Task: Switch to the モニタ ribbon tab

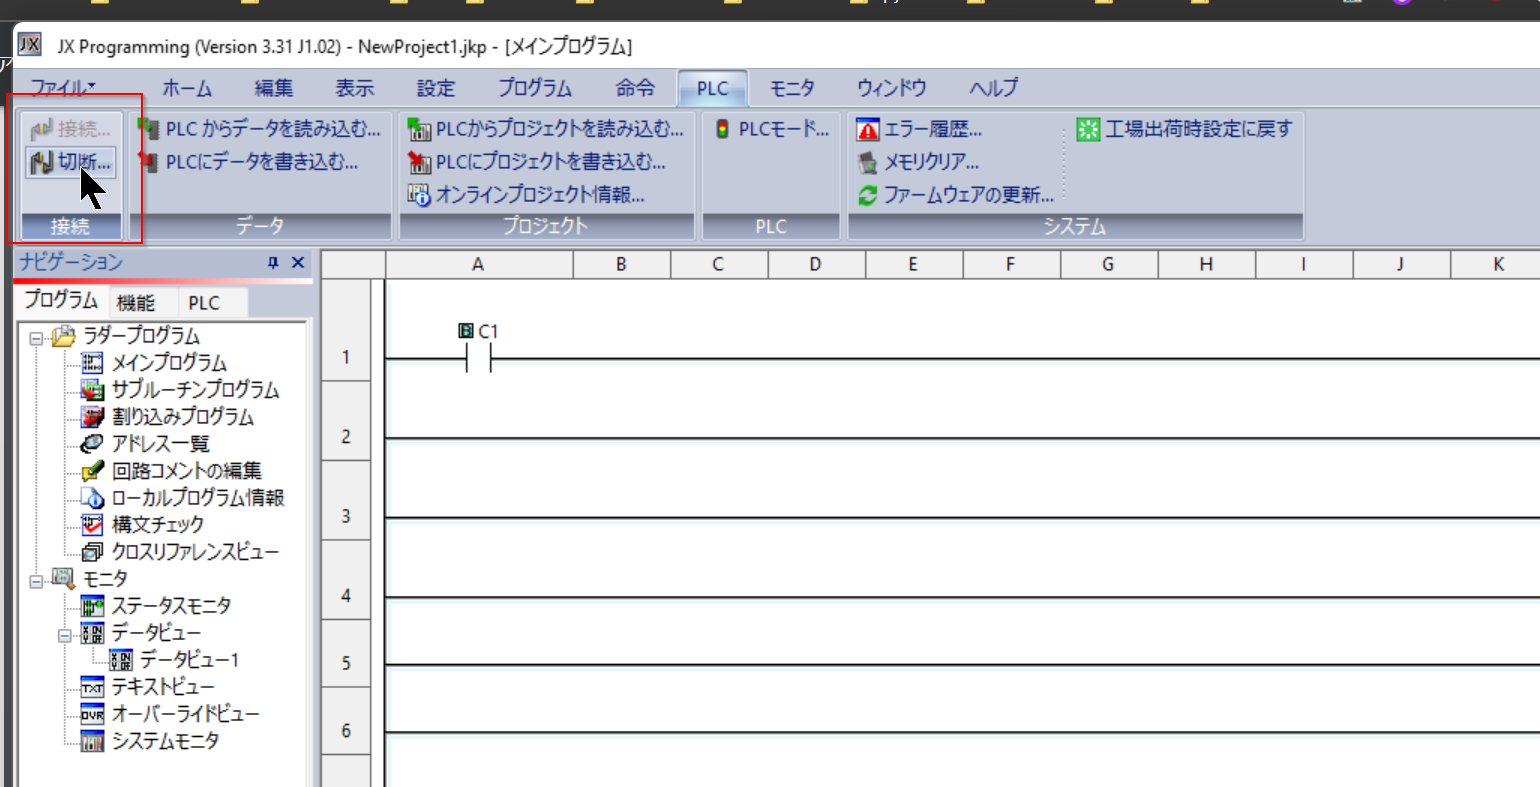Action: (x=792, y=88)
